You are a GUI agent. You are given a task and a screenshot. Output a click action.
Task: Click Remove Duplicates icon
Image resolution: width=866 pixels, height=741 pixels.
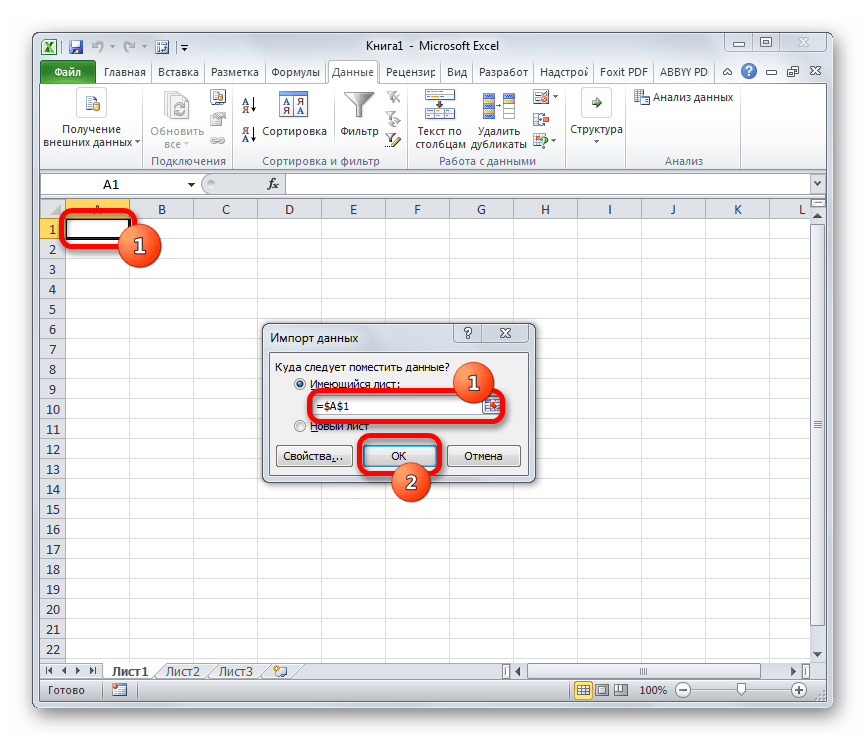(x=498, y=106)
